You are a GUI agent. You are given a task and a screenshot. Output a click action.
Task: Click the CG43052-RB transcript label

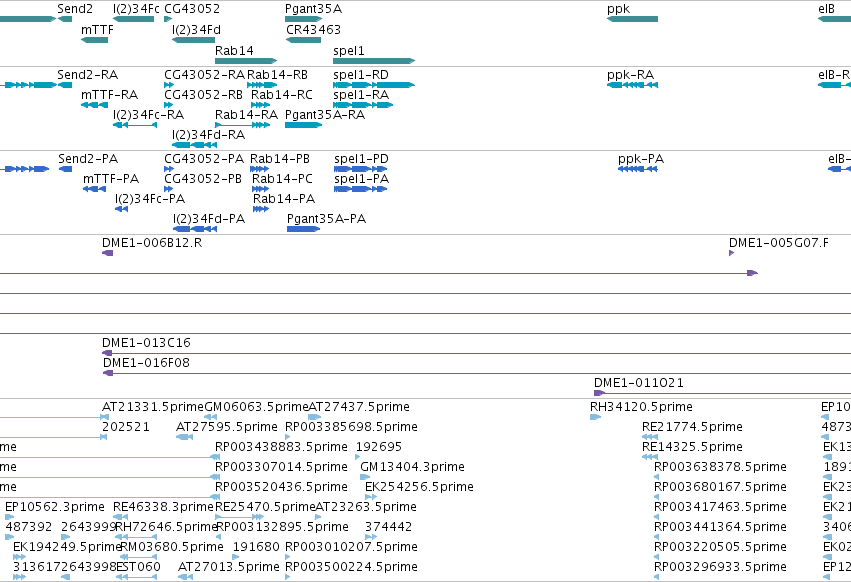204,94
